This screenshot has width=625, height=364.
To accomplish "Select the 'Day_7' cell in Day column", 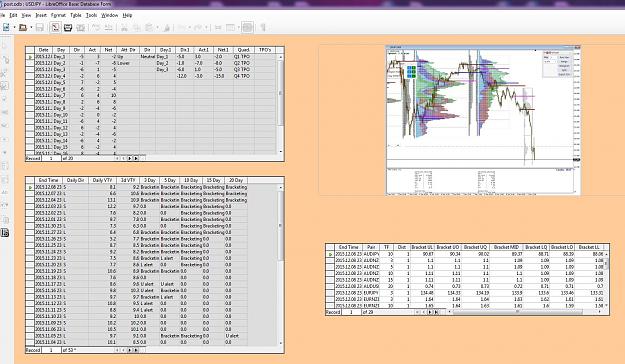I will 60,95.
